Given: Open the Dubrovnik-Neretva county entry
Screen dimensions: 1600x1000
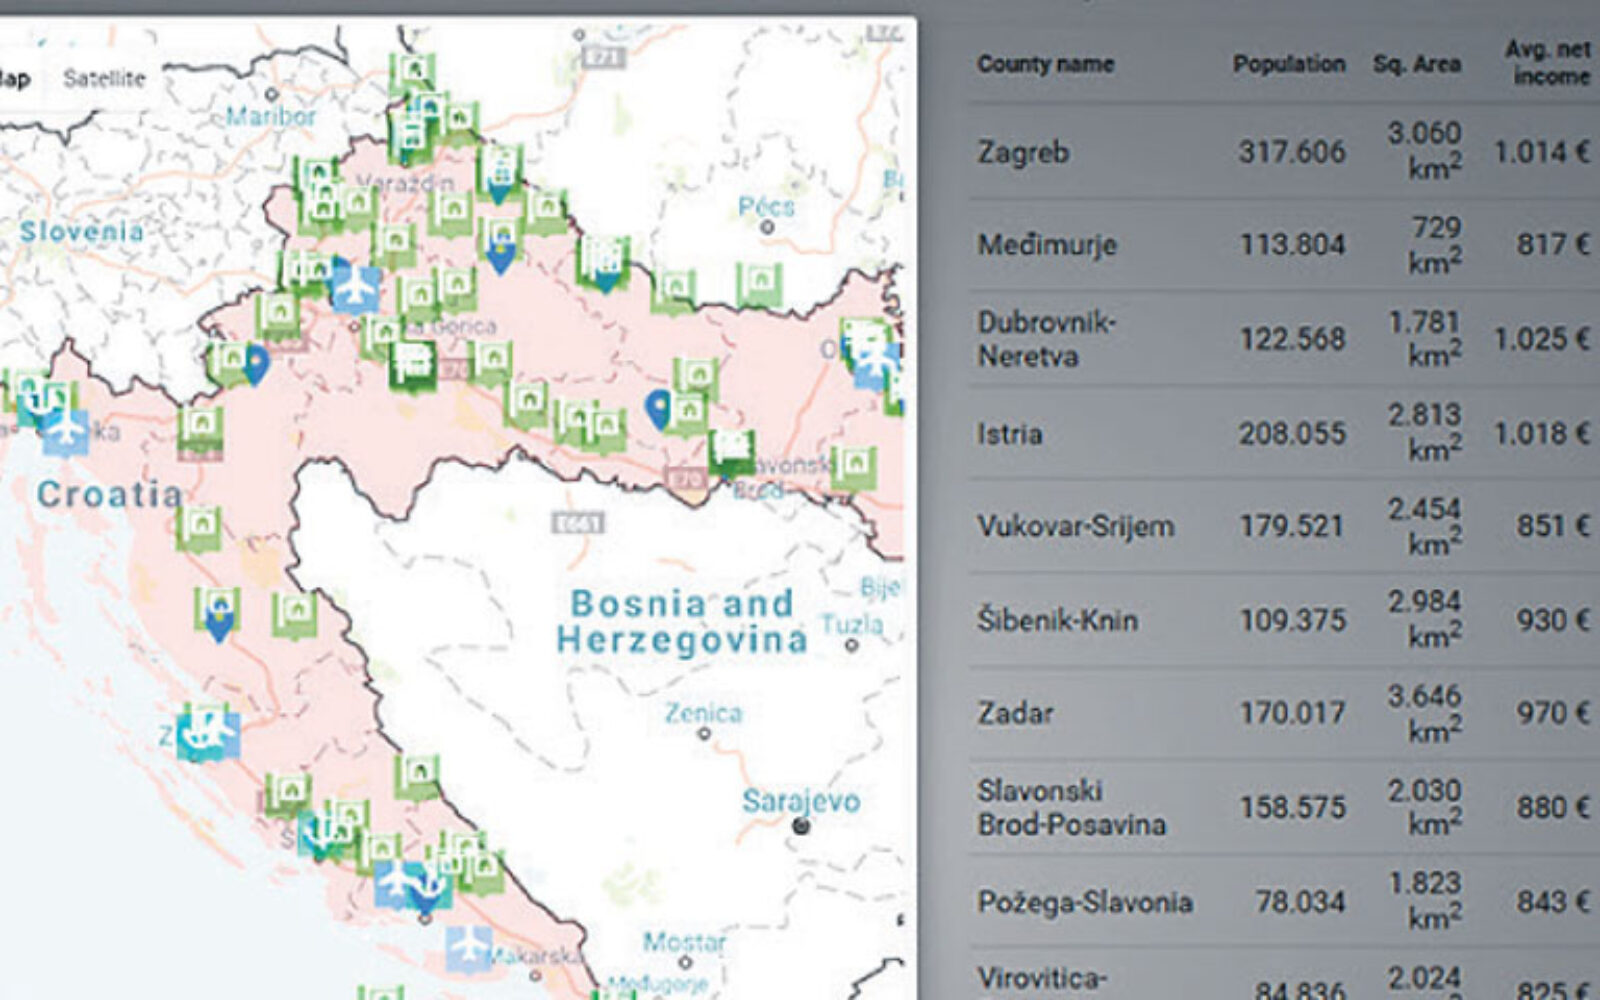Looking at the screenshot, I should tap(1046, 339).
